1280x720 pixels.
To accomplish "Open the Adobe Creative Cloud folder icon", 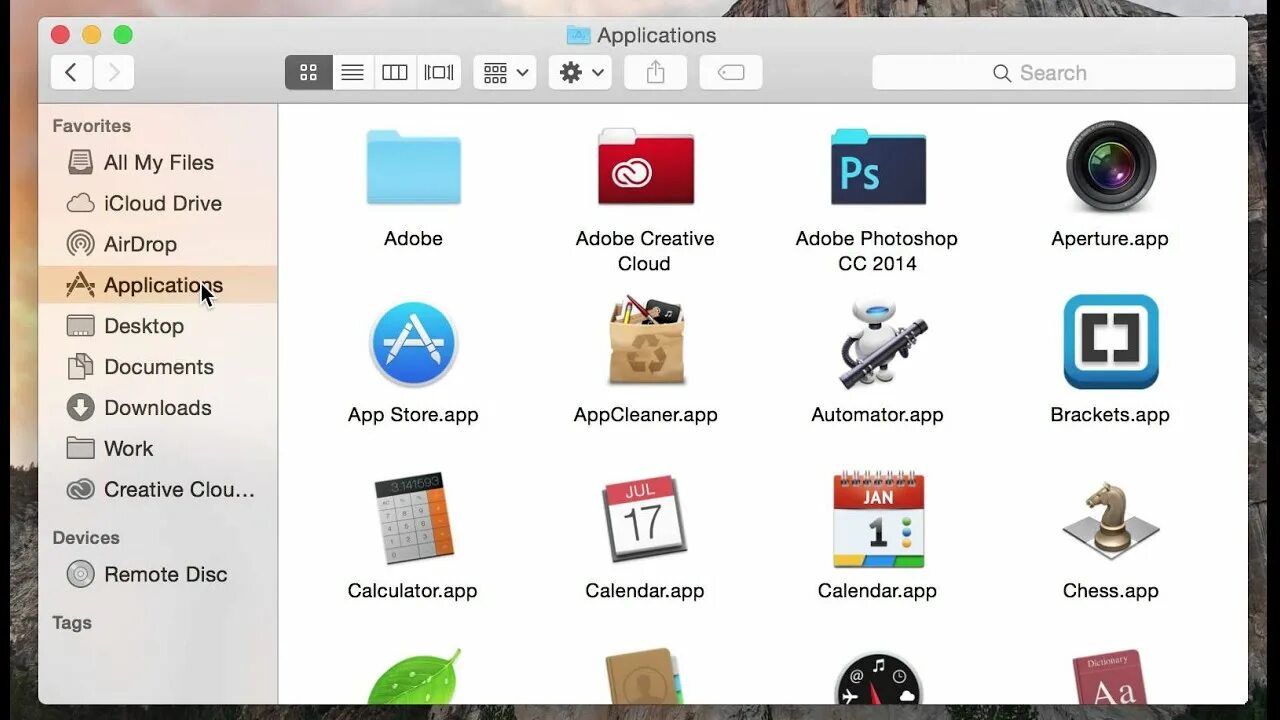I will (x=645, y=166).
